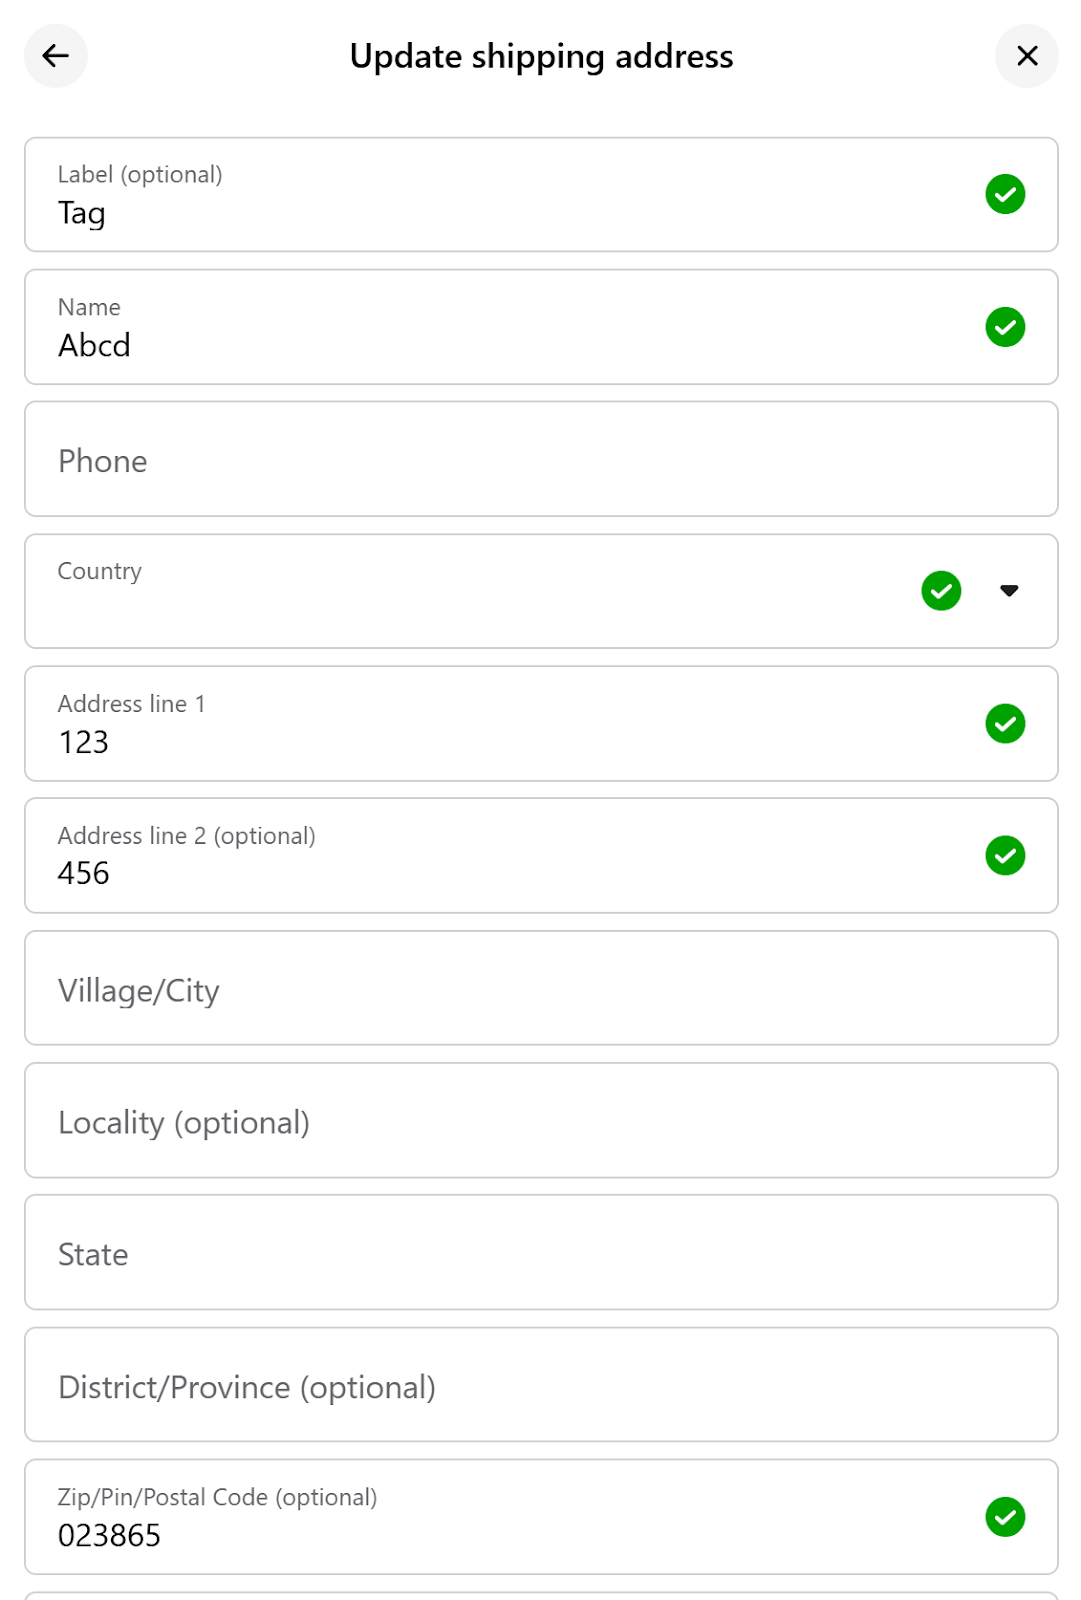1081x1600 pixels.
Task: Edit the Name field containing Abcd
Action: [541, 327]
